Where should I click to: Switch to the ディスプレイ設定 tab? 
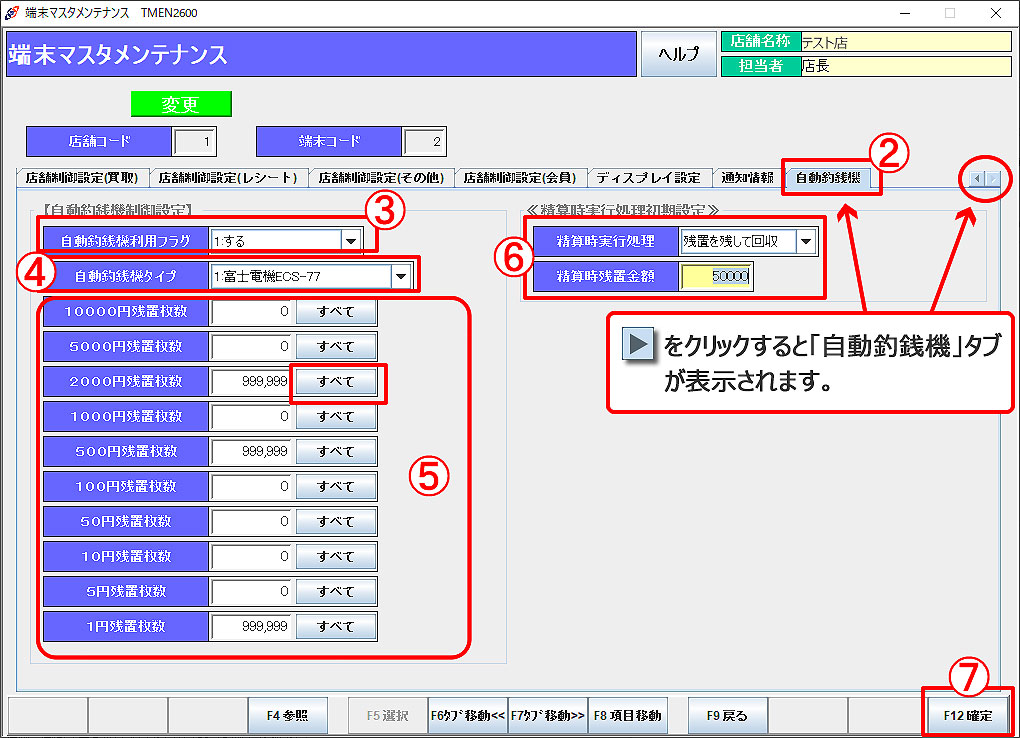[x=649, y=177]
